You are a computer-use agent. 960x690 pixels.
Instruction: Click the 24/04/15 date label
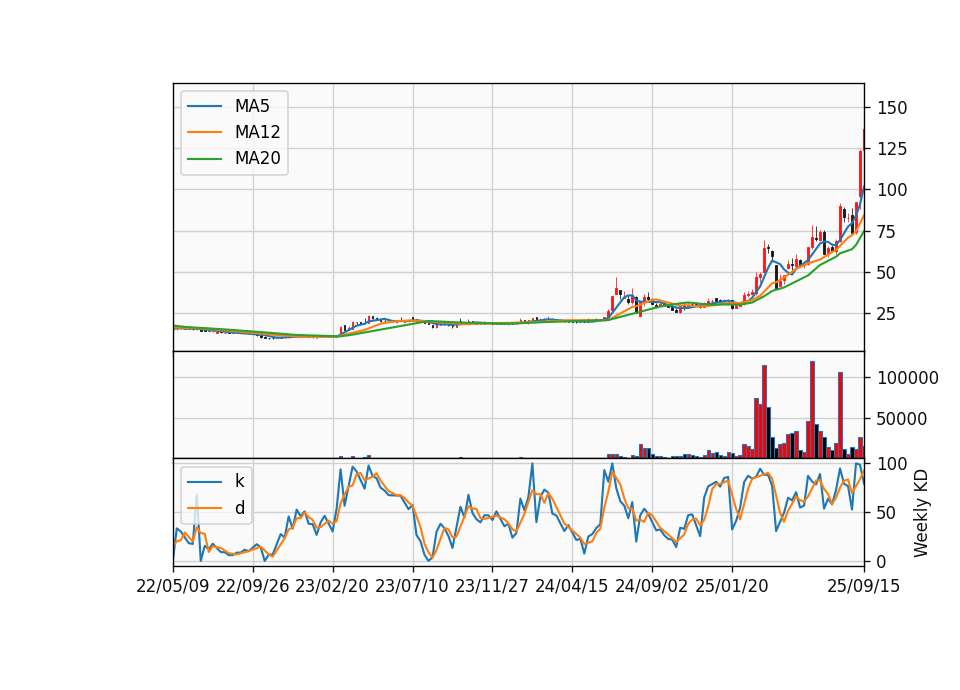click(x=572, y=587)
